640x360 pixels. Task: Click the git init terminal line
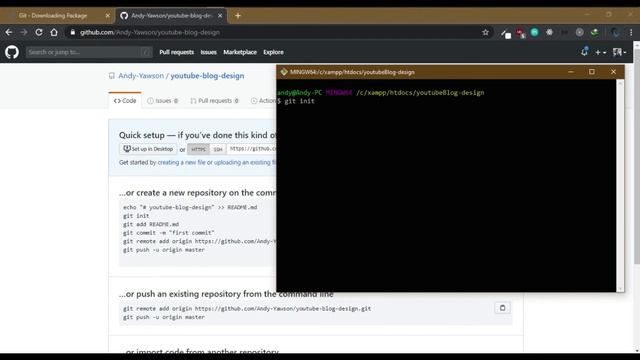pos(296,101)
